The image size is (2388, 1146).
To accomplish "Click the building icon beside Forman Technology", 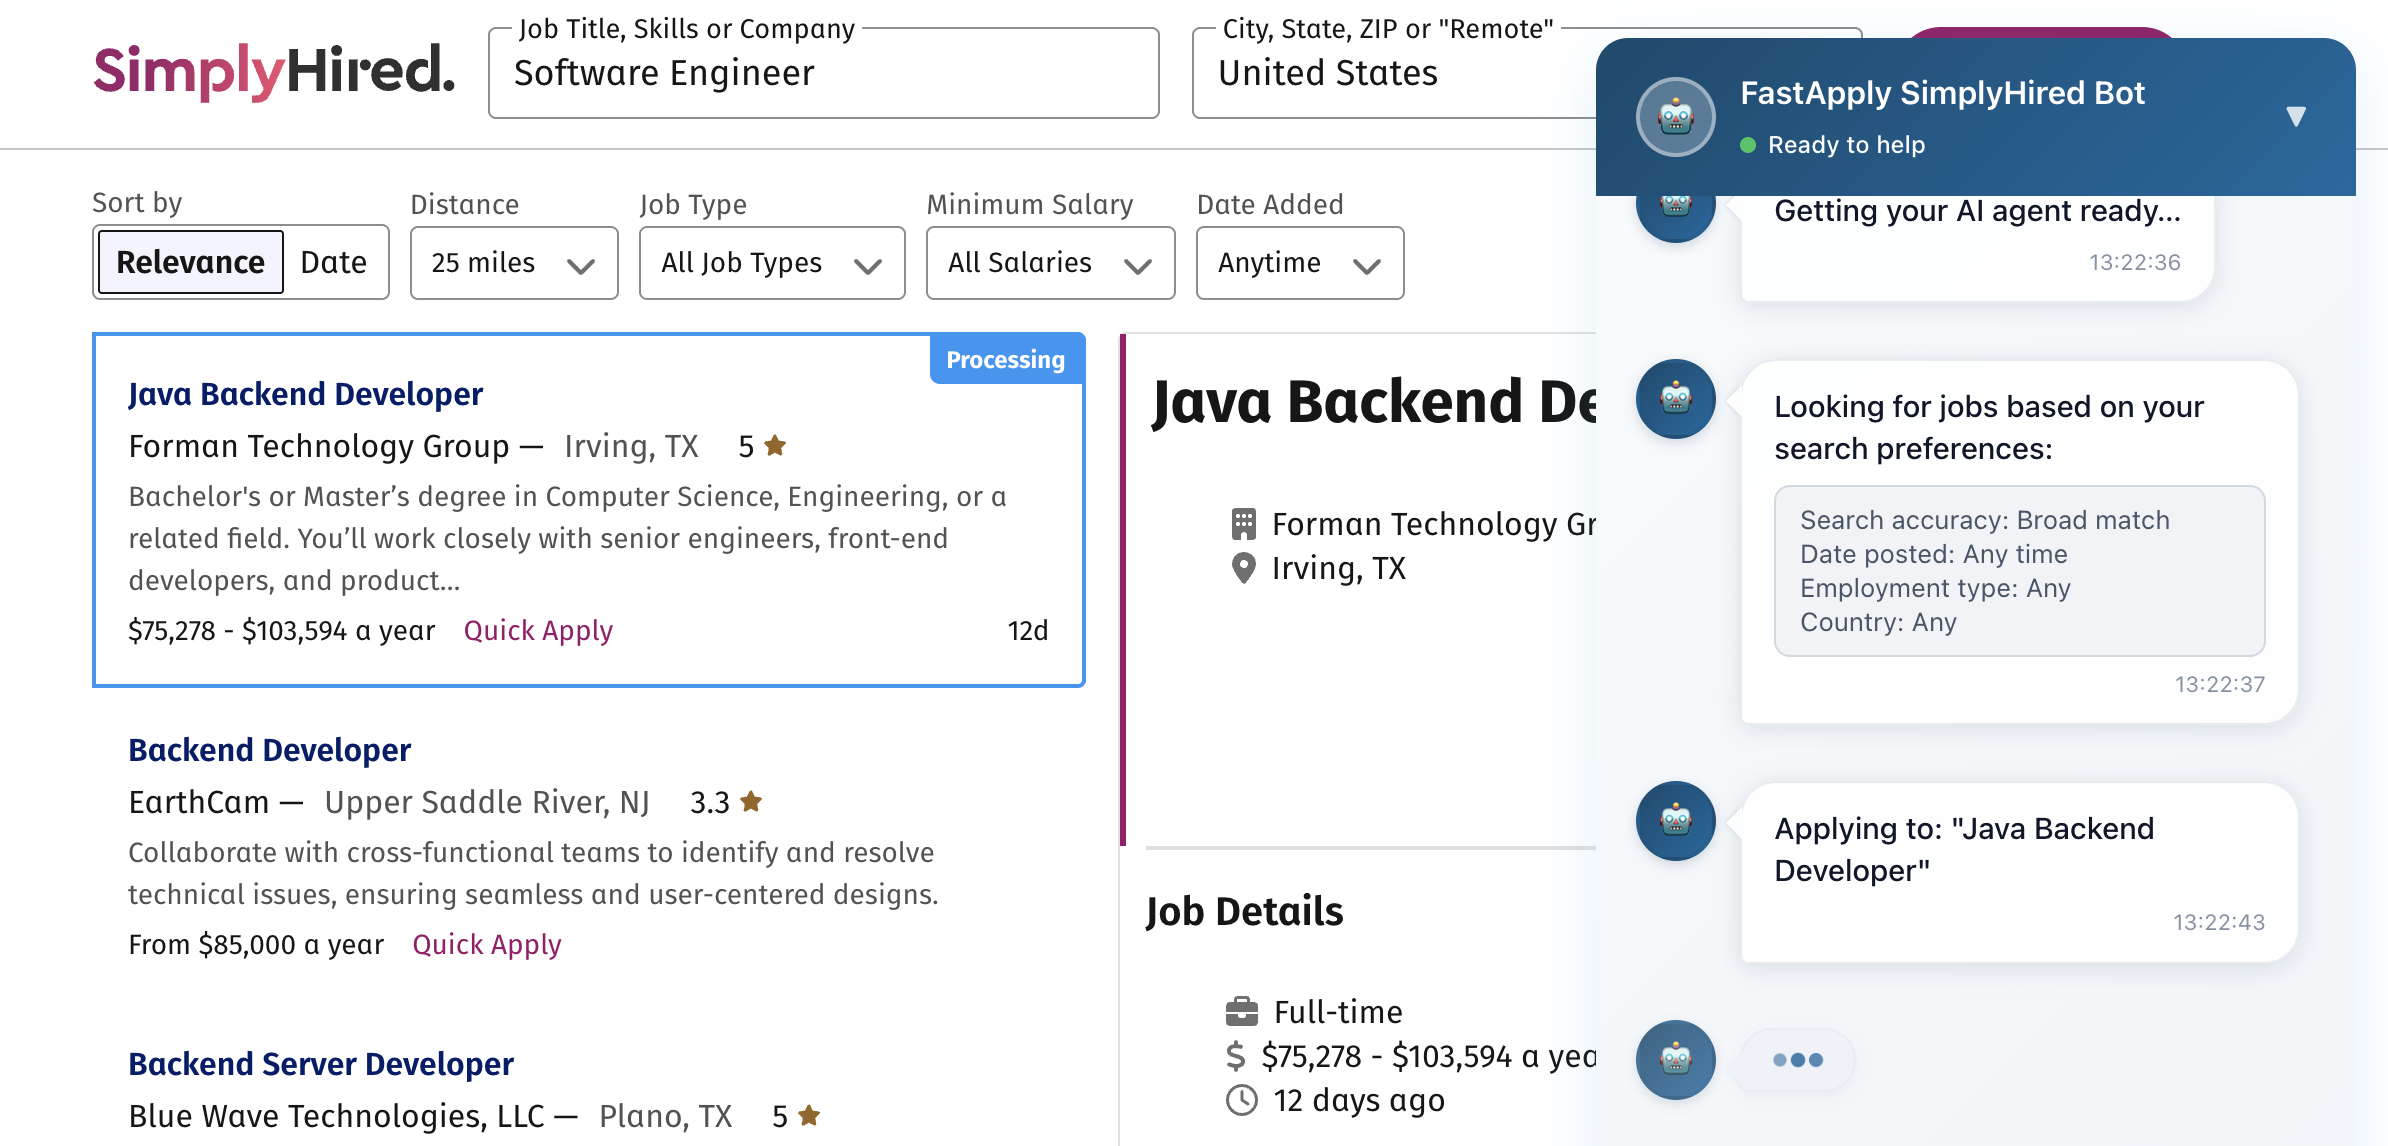I will [x=1243, y=524].
